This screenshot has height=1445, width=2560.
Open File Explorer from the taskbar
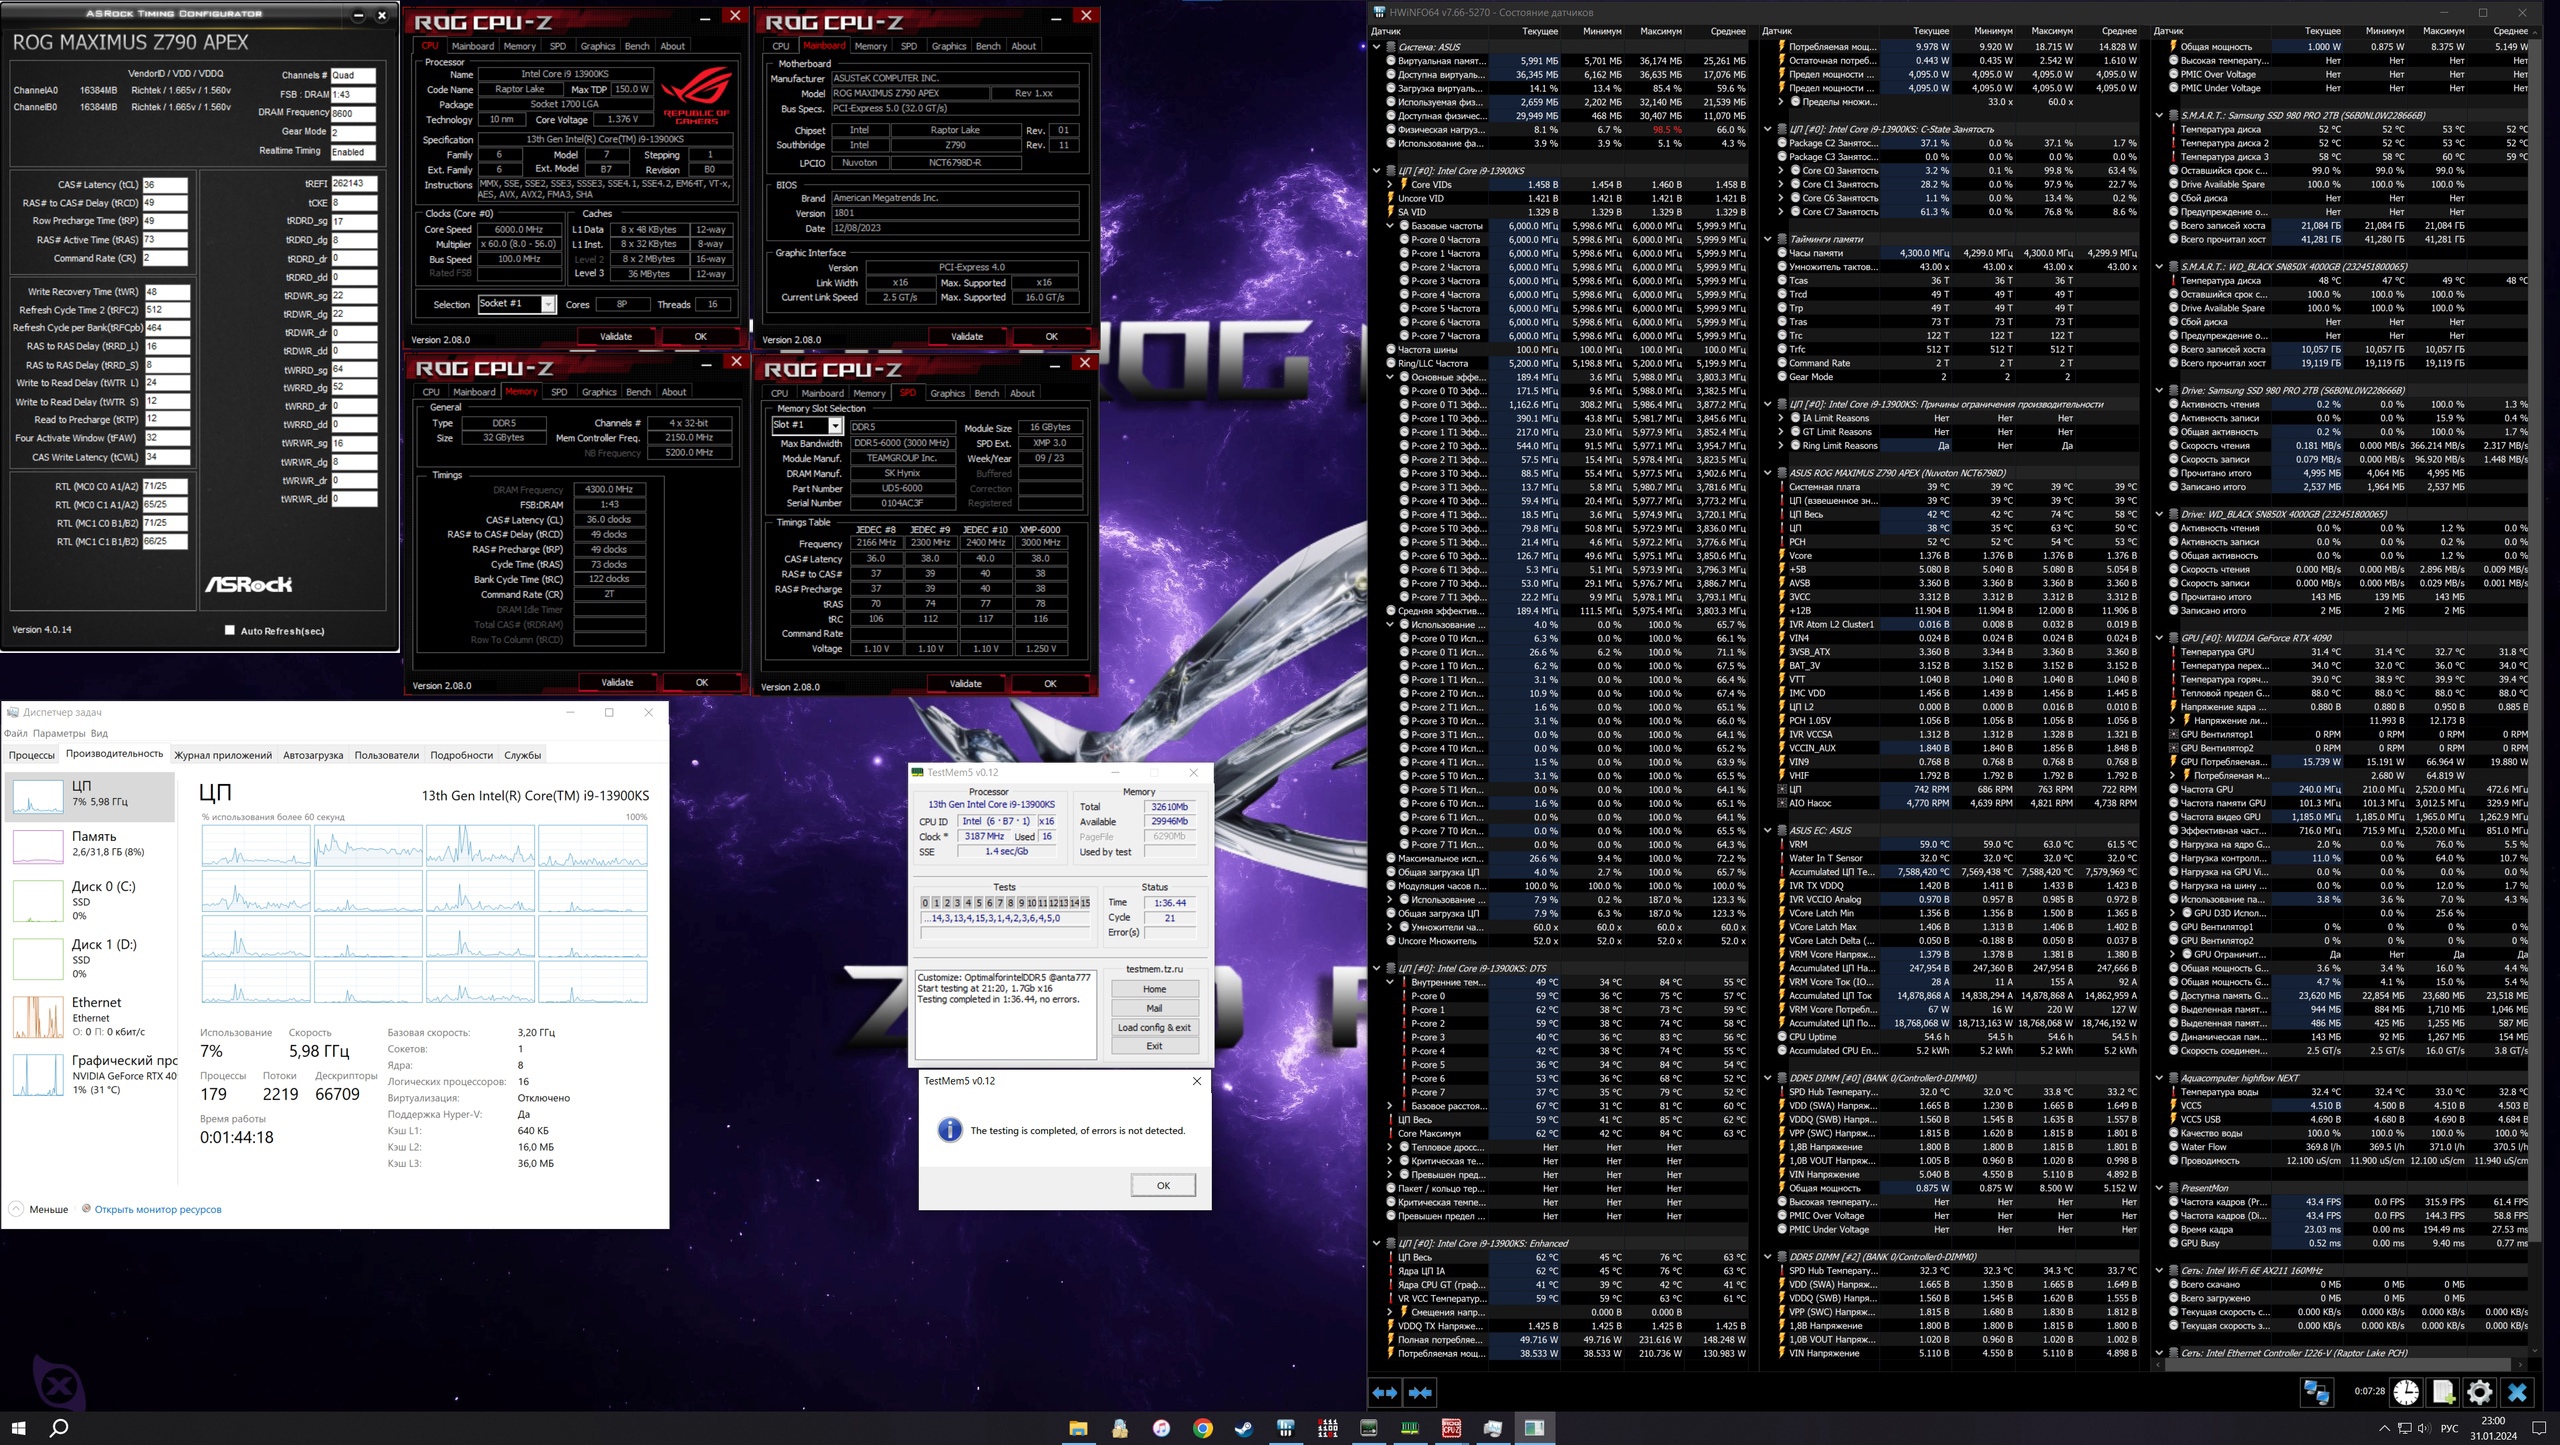[x=1078, y=1428]
